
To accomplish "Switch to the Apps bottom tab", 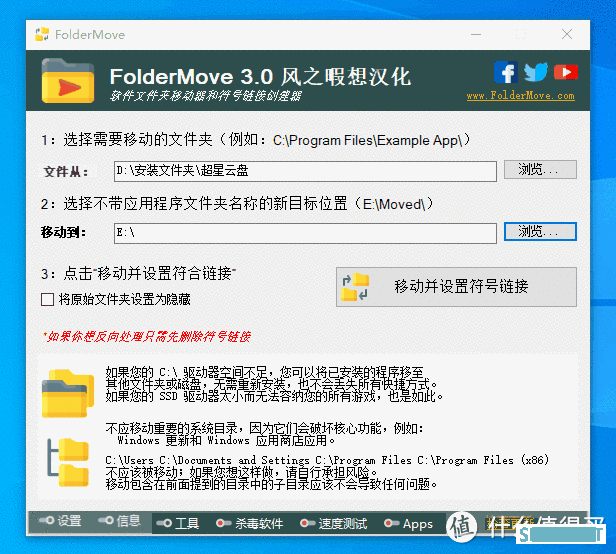I will click(x=409, y=523).
